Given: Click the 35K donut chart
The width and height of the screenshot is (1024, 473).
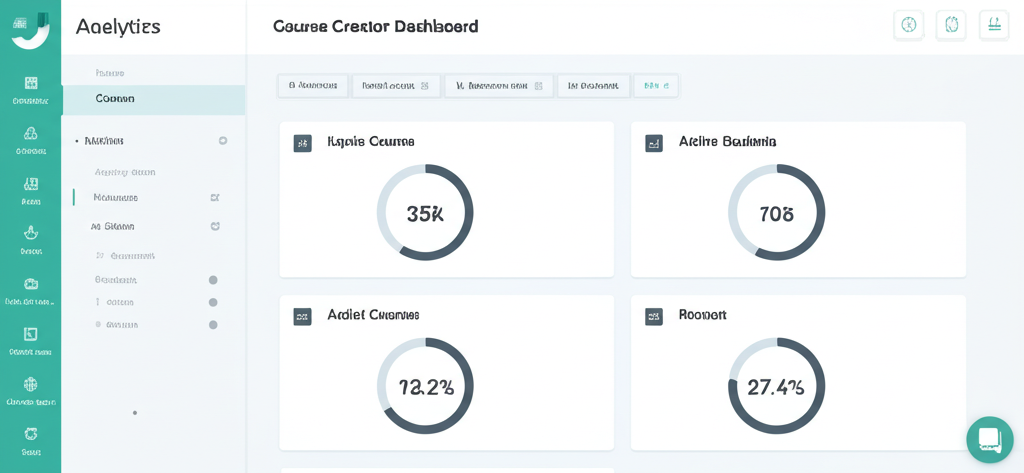Looking at the screenshot, I should click(425, 213).
